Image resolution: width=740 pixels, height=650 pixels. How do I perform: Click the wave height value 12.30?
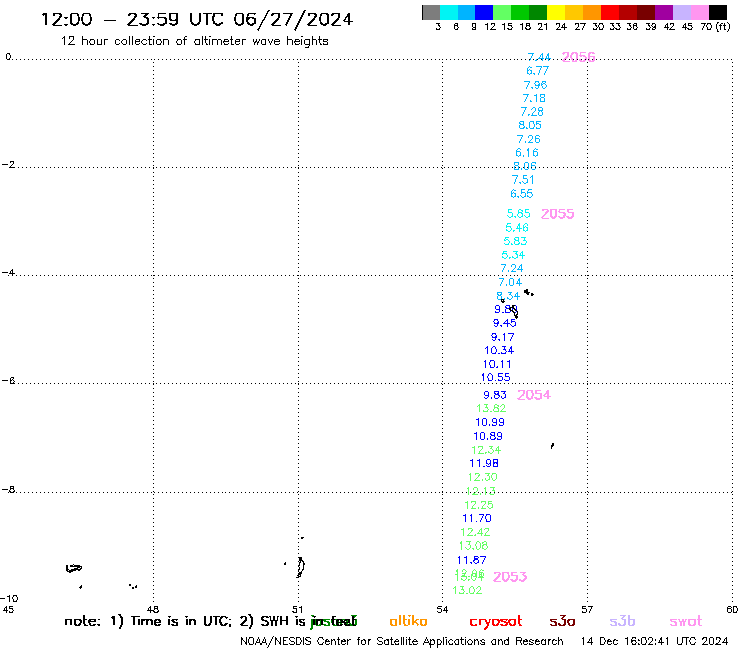[483, 477]
